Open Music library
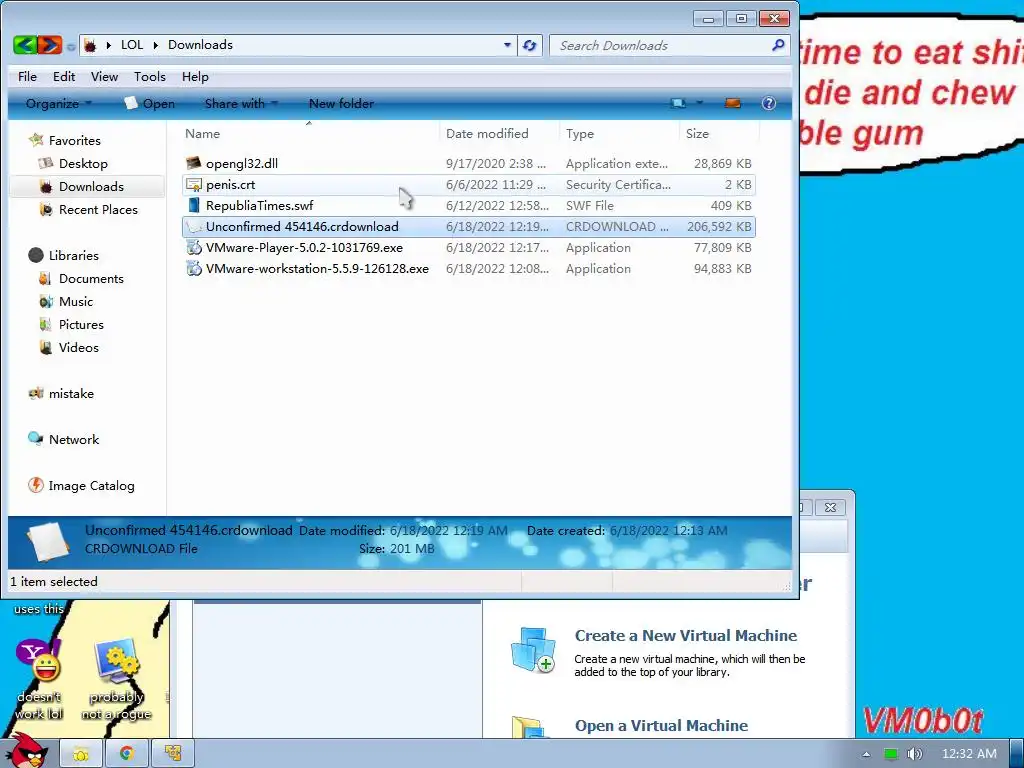 [x=76, y=301]
